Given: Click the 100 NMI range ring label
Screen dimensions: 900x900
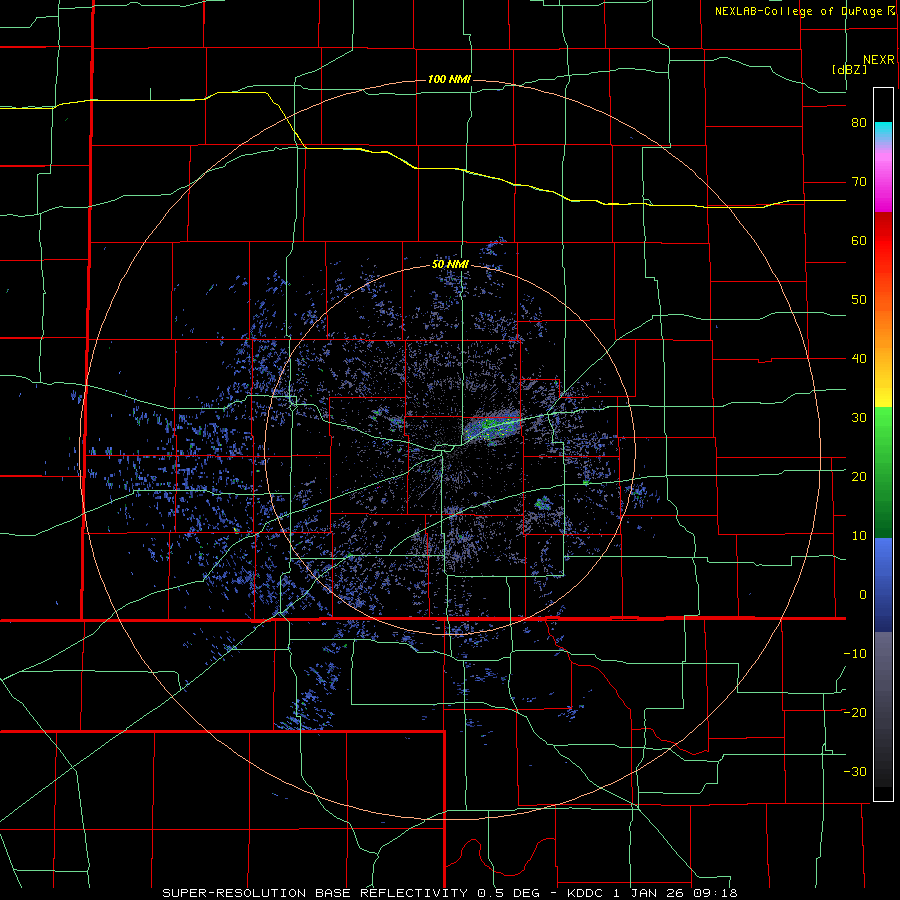Looking at the screenshot, I should pos(449,79).
